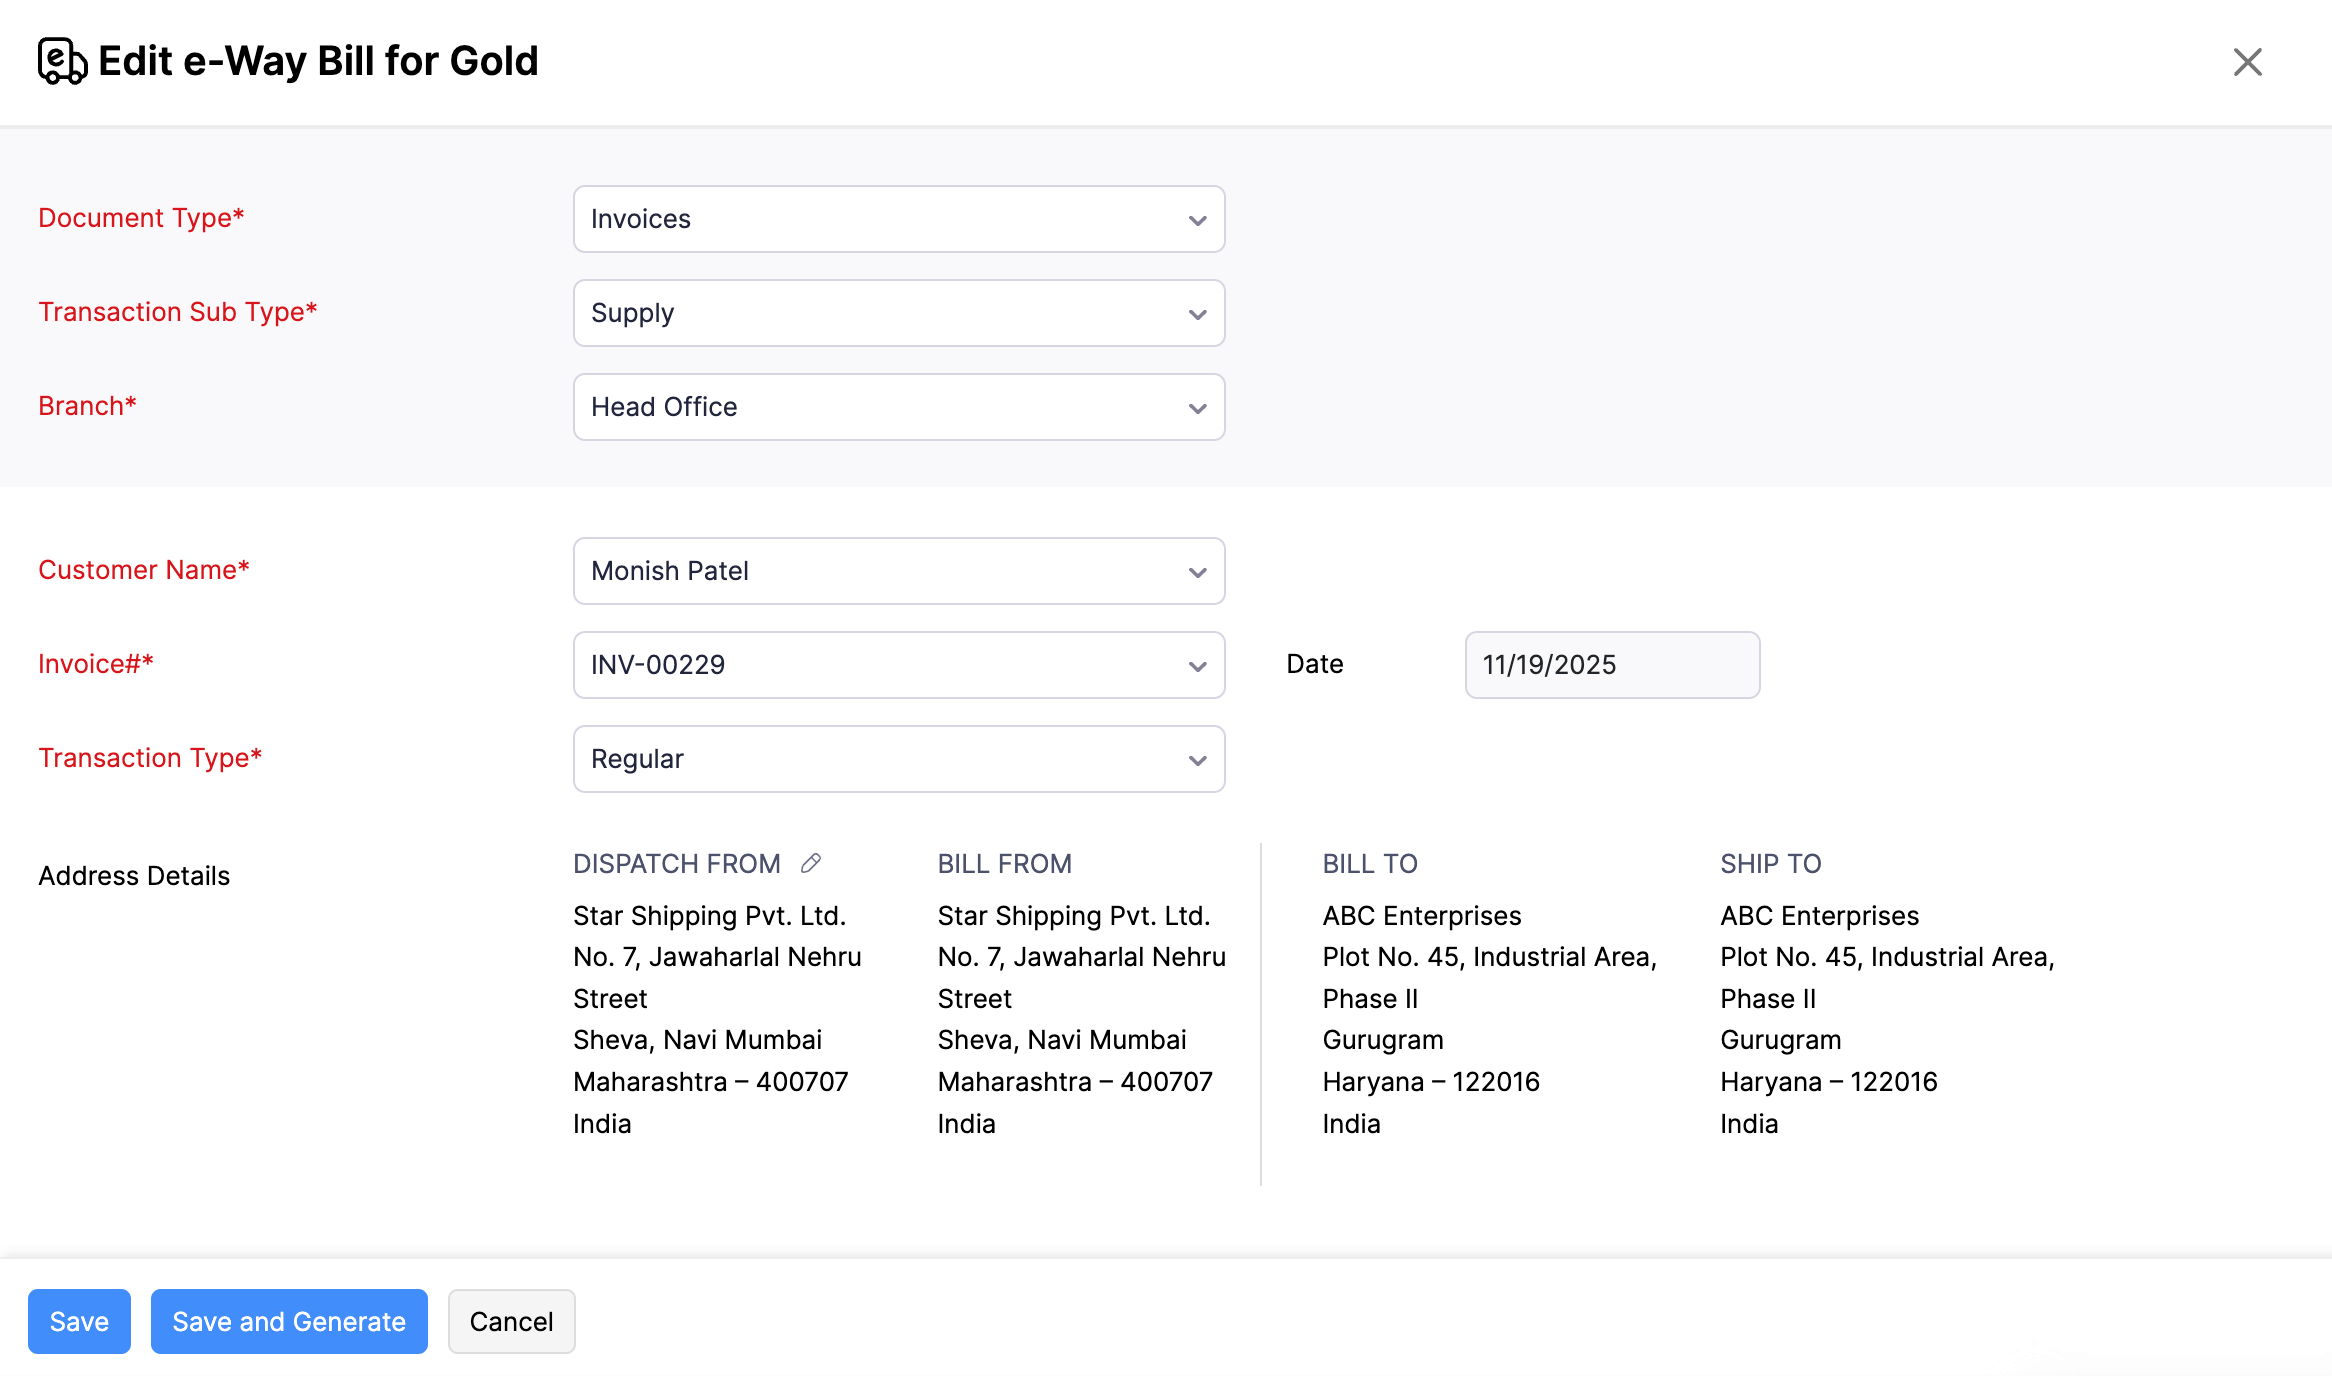Click the chevron on the Branch field

point(1197,407)
